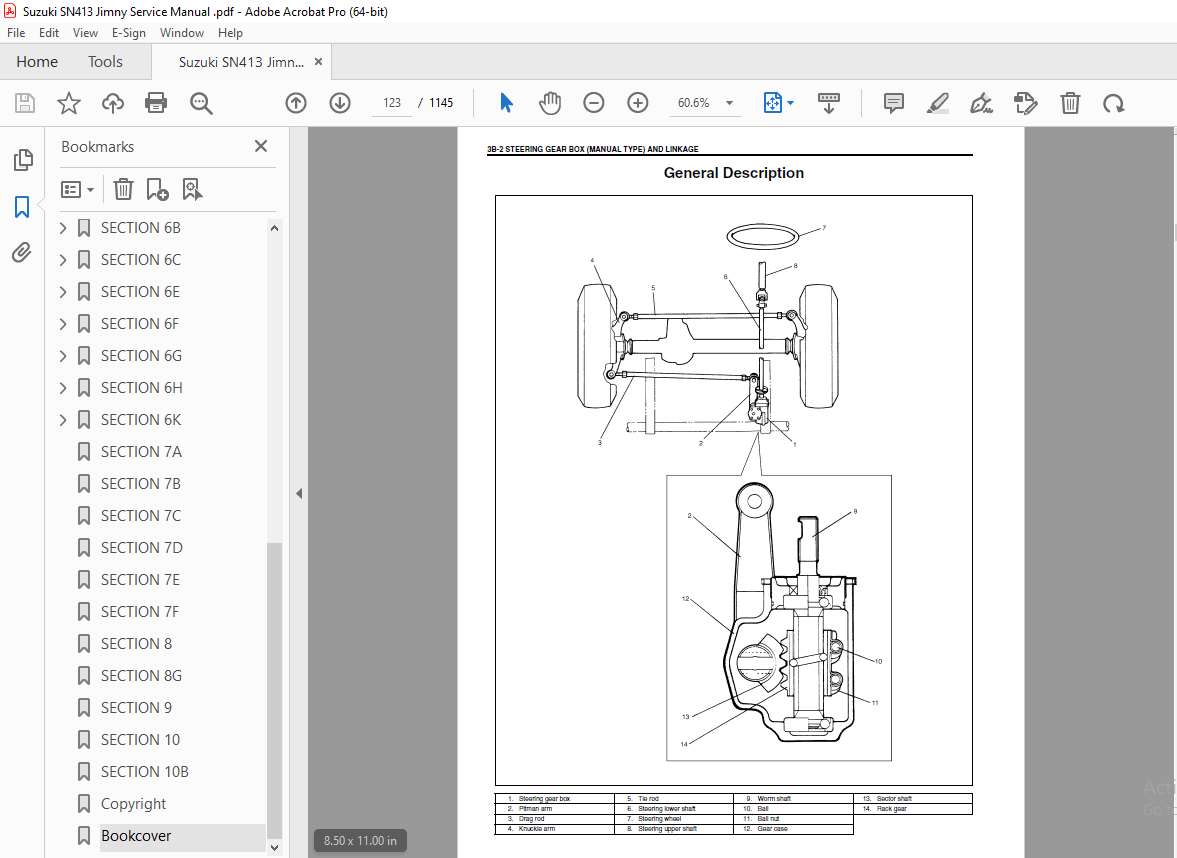Viewport: 1177px width, 858px height.
Task: Jump to SECTION 9 bookmark
Action: [136, 708]
